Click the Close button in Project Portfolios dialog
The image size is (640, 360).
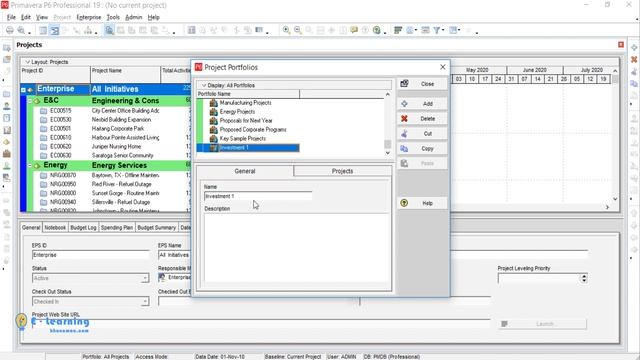[x=422, y=84]
